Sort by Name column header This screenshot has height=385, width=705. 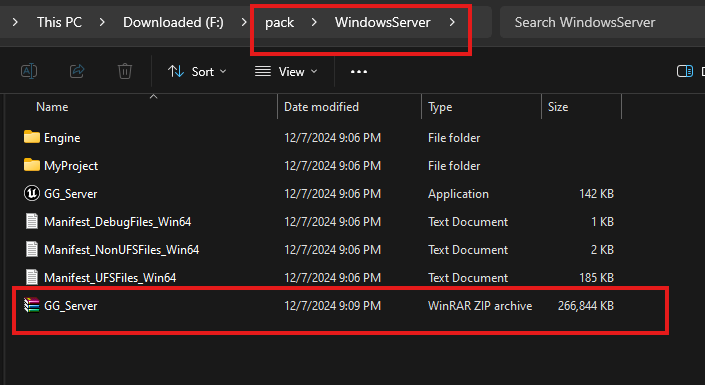point(52,107)
